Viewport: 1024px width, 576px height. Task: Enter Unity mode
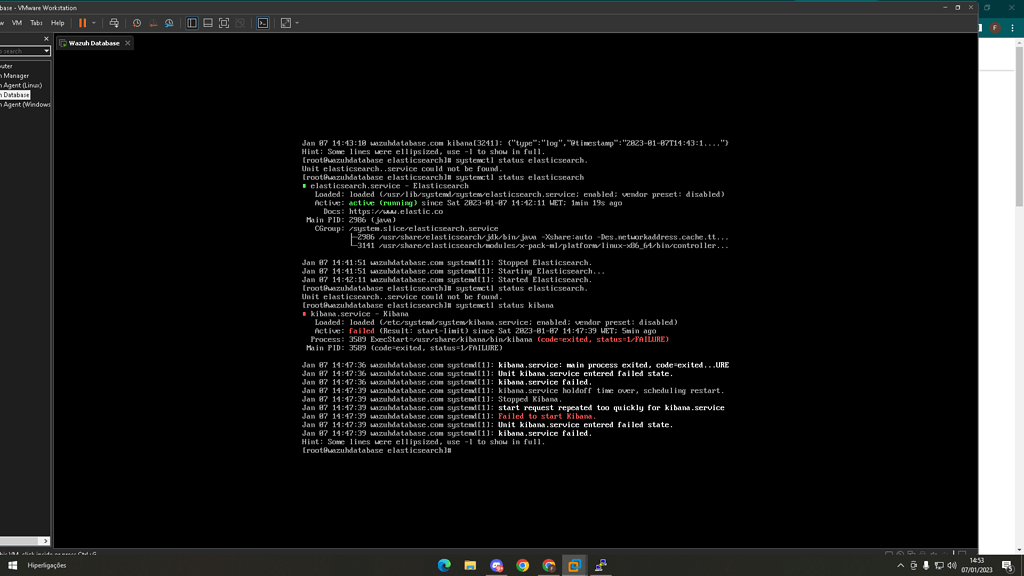pyautogui.click(x=240, y=22)
